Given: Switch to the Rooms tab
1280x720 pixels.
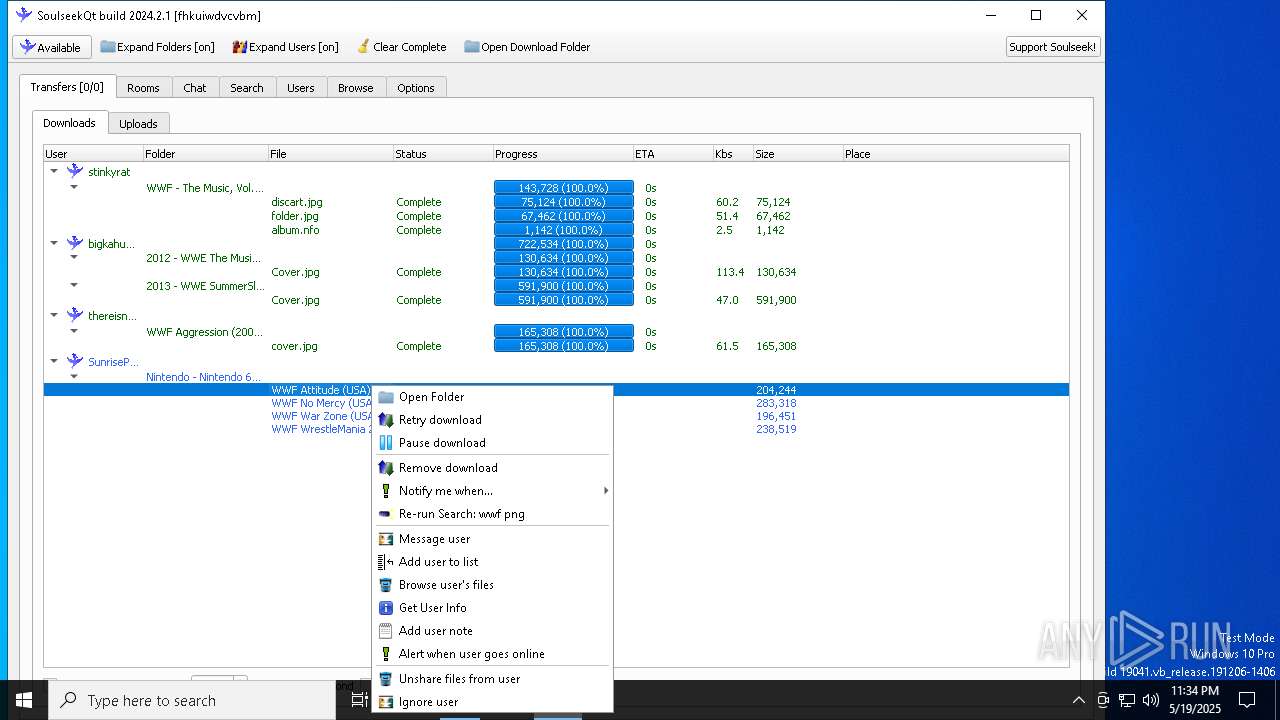Looking at the screenshot, I should 143,88.
